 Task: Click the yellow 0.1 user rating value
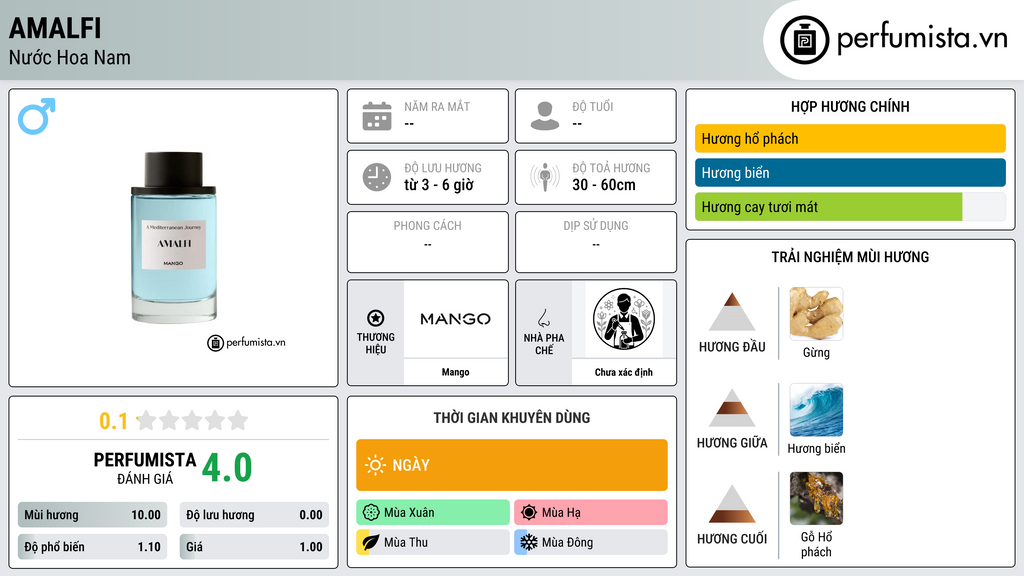click(x=113, y=421)
